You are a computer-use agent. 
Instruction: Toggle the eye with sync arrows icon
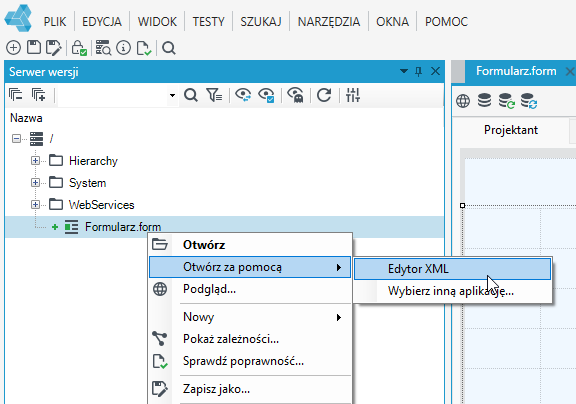click(x=243, y=95)
